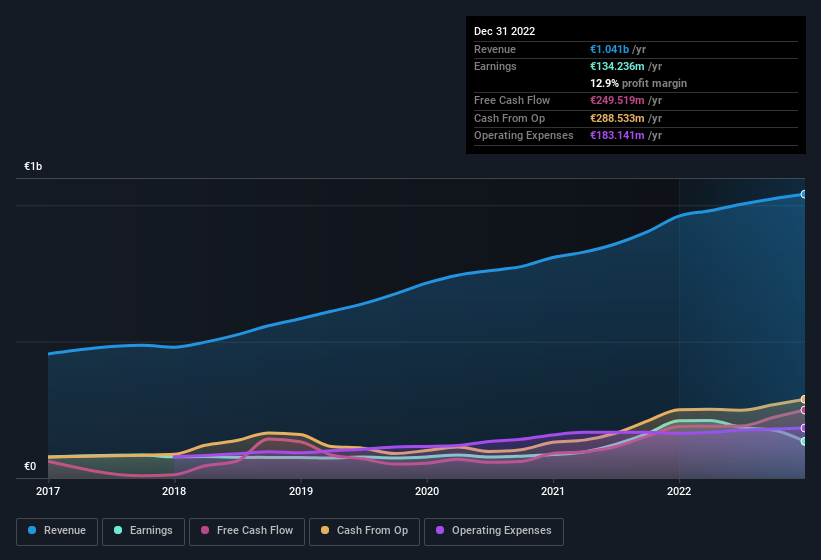The width and height of the screenshot is (821, 560).
Task: Toggle the Free Cash Flow legend button
Action: click(x=247, y=532)
